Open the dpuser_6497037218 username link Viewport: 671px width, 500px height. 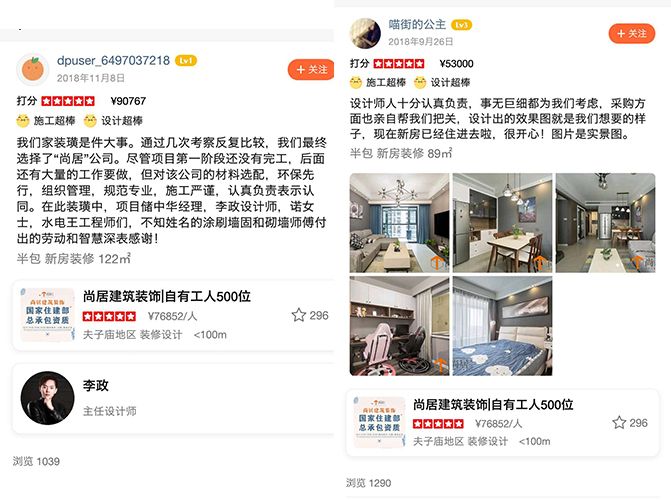pyautogui.click(x=113, y=61)
